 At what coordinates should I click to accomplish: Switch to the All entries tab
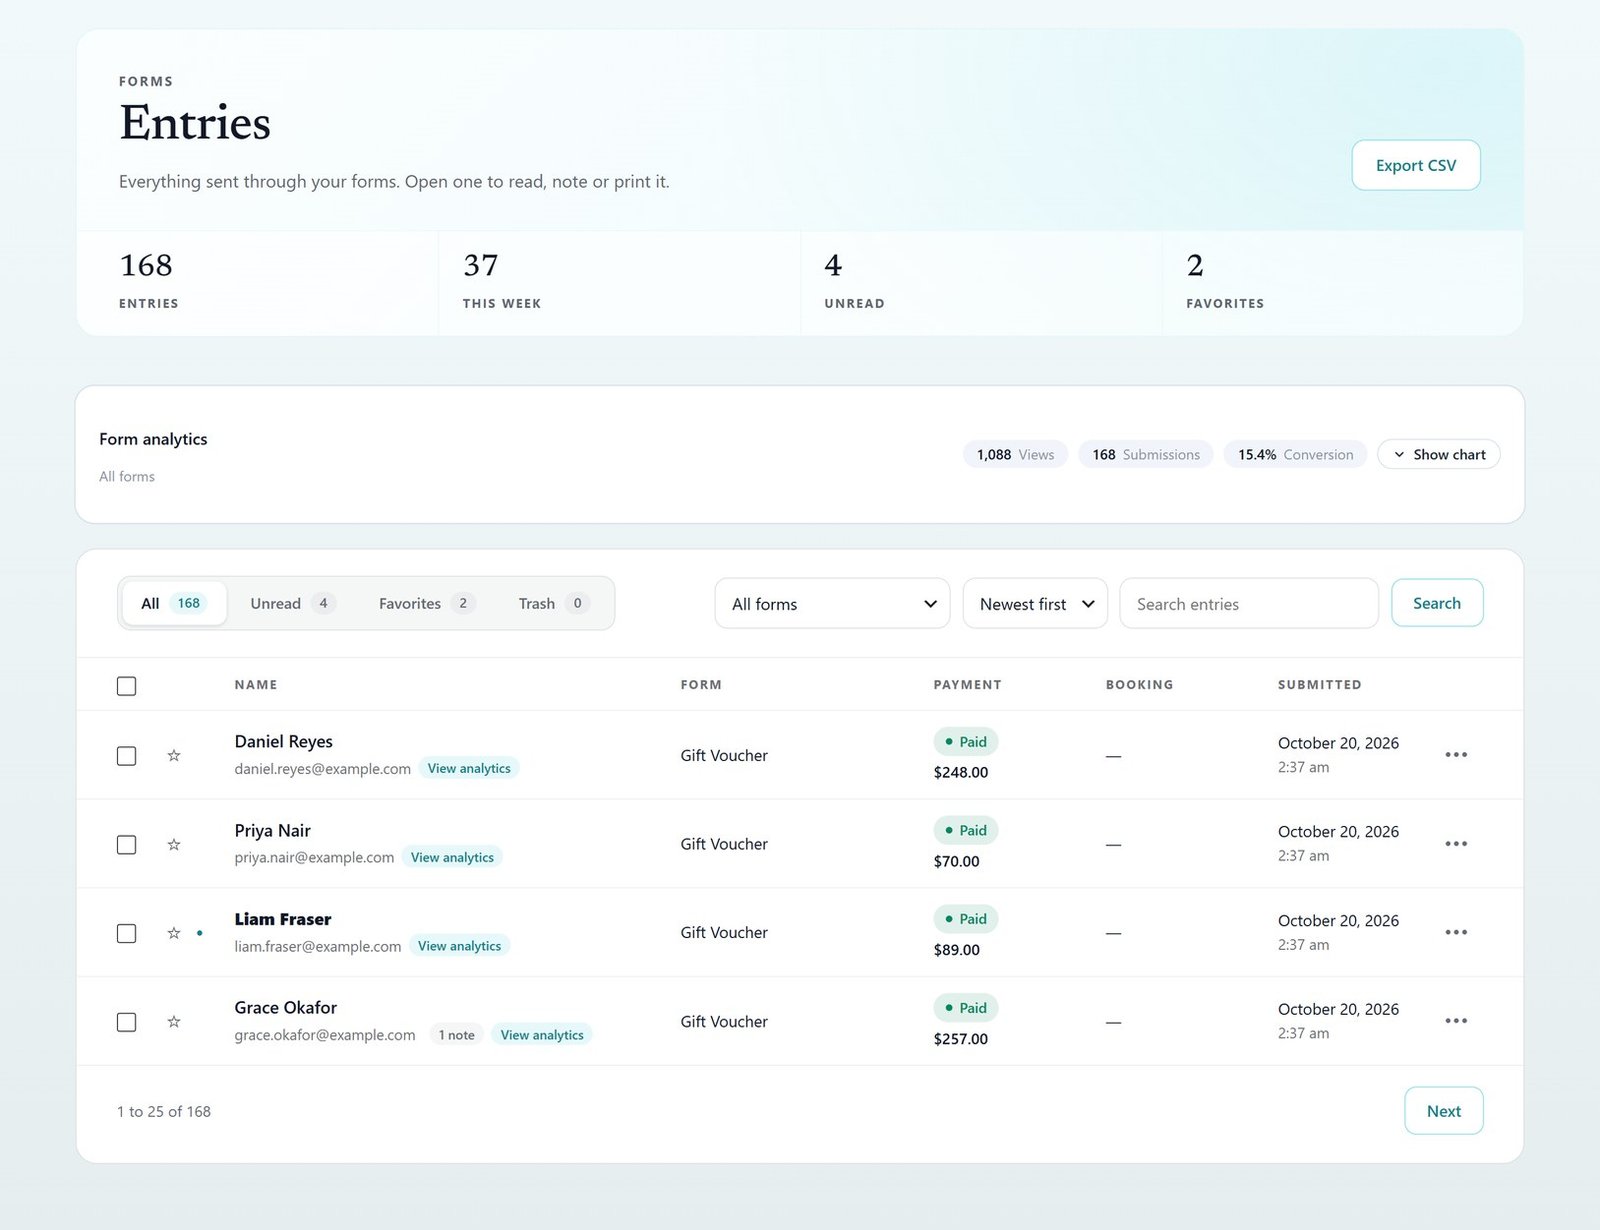(173, 603)
